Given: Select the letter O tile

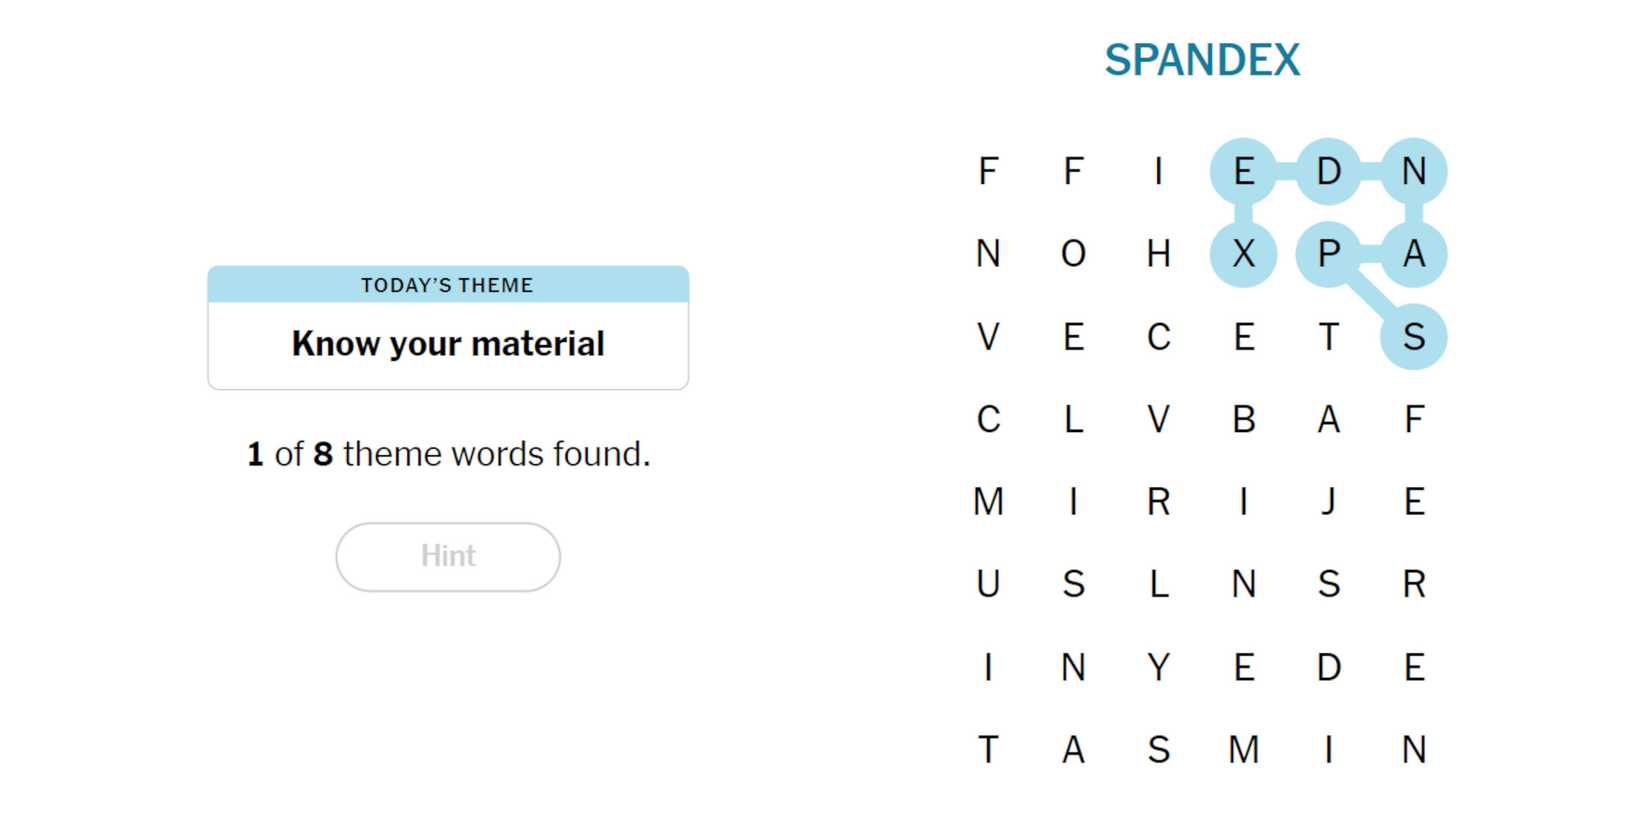Looking at the screenshot, I should click(x=1073, y=254).
